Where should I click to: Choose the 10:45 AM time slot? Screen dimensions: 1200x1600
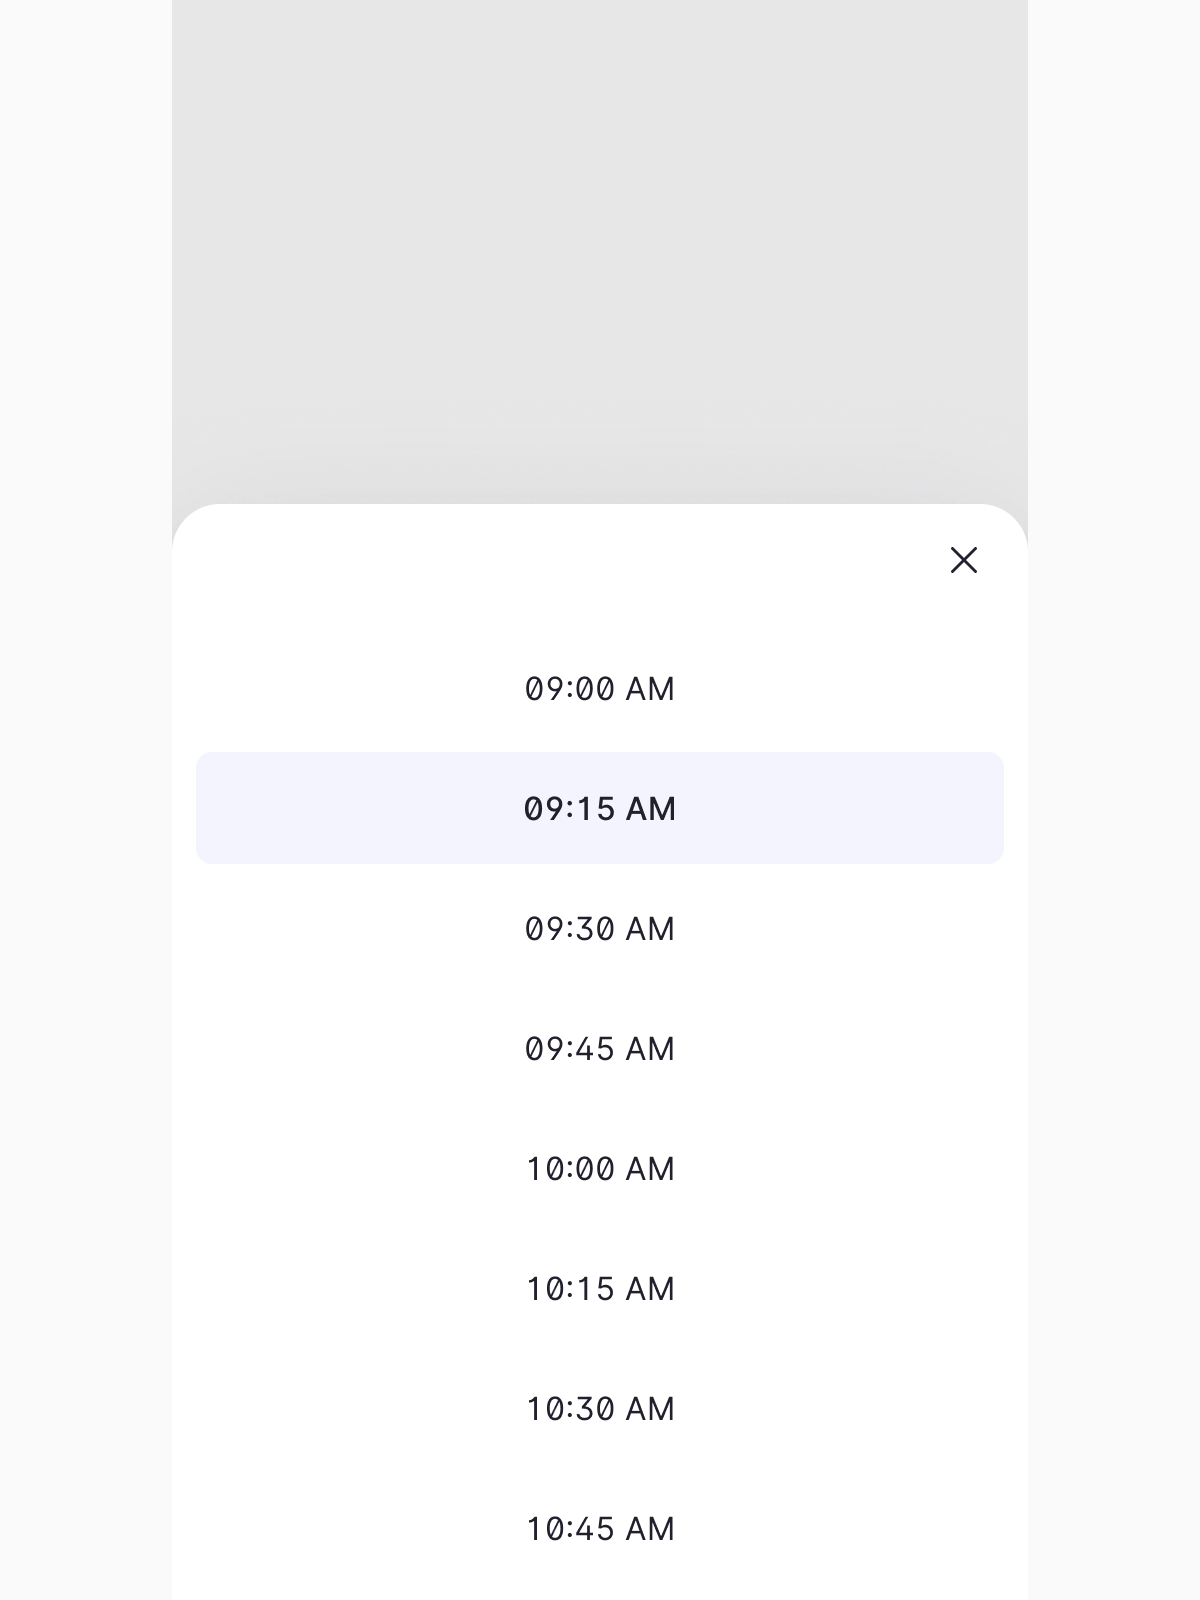(600, 1529)
